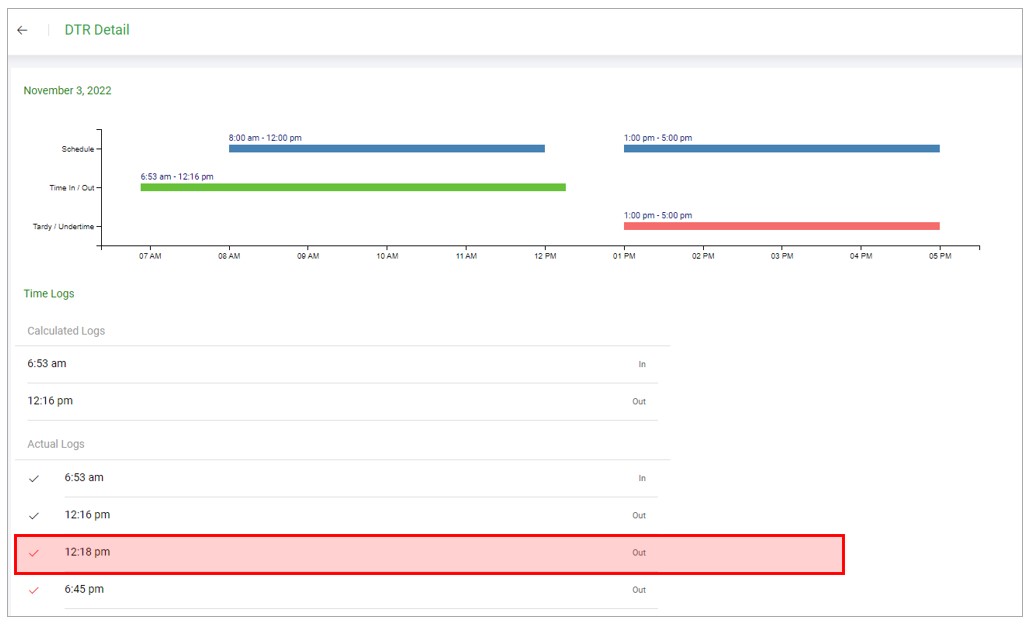Click the afternoon 1:00 pm schedule bar
This screenshot has height=625, width=1030.
point(781,149)
